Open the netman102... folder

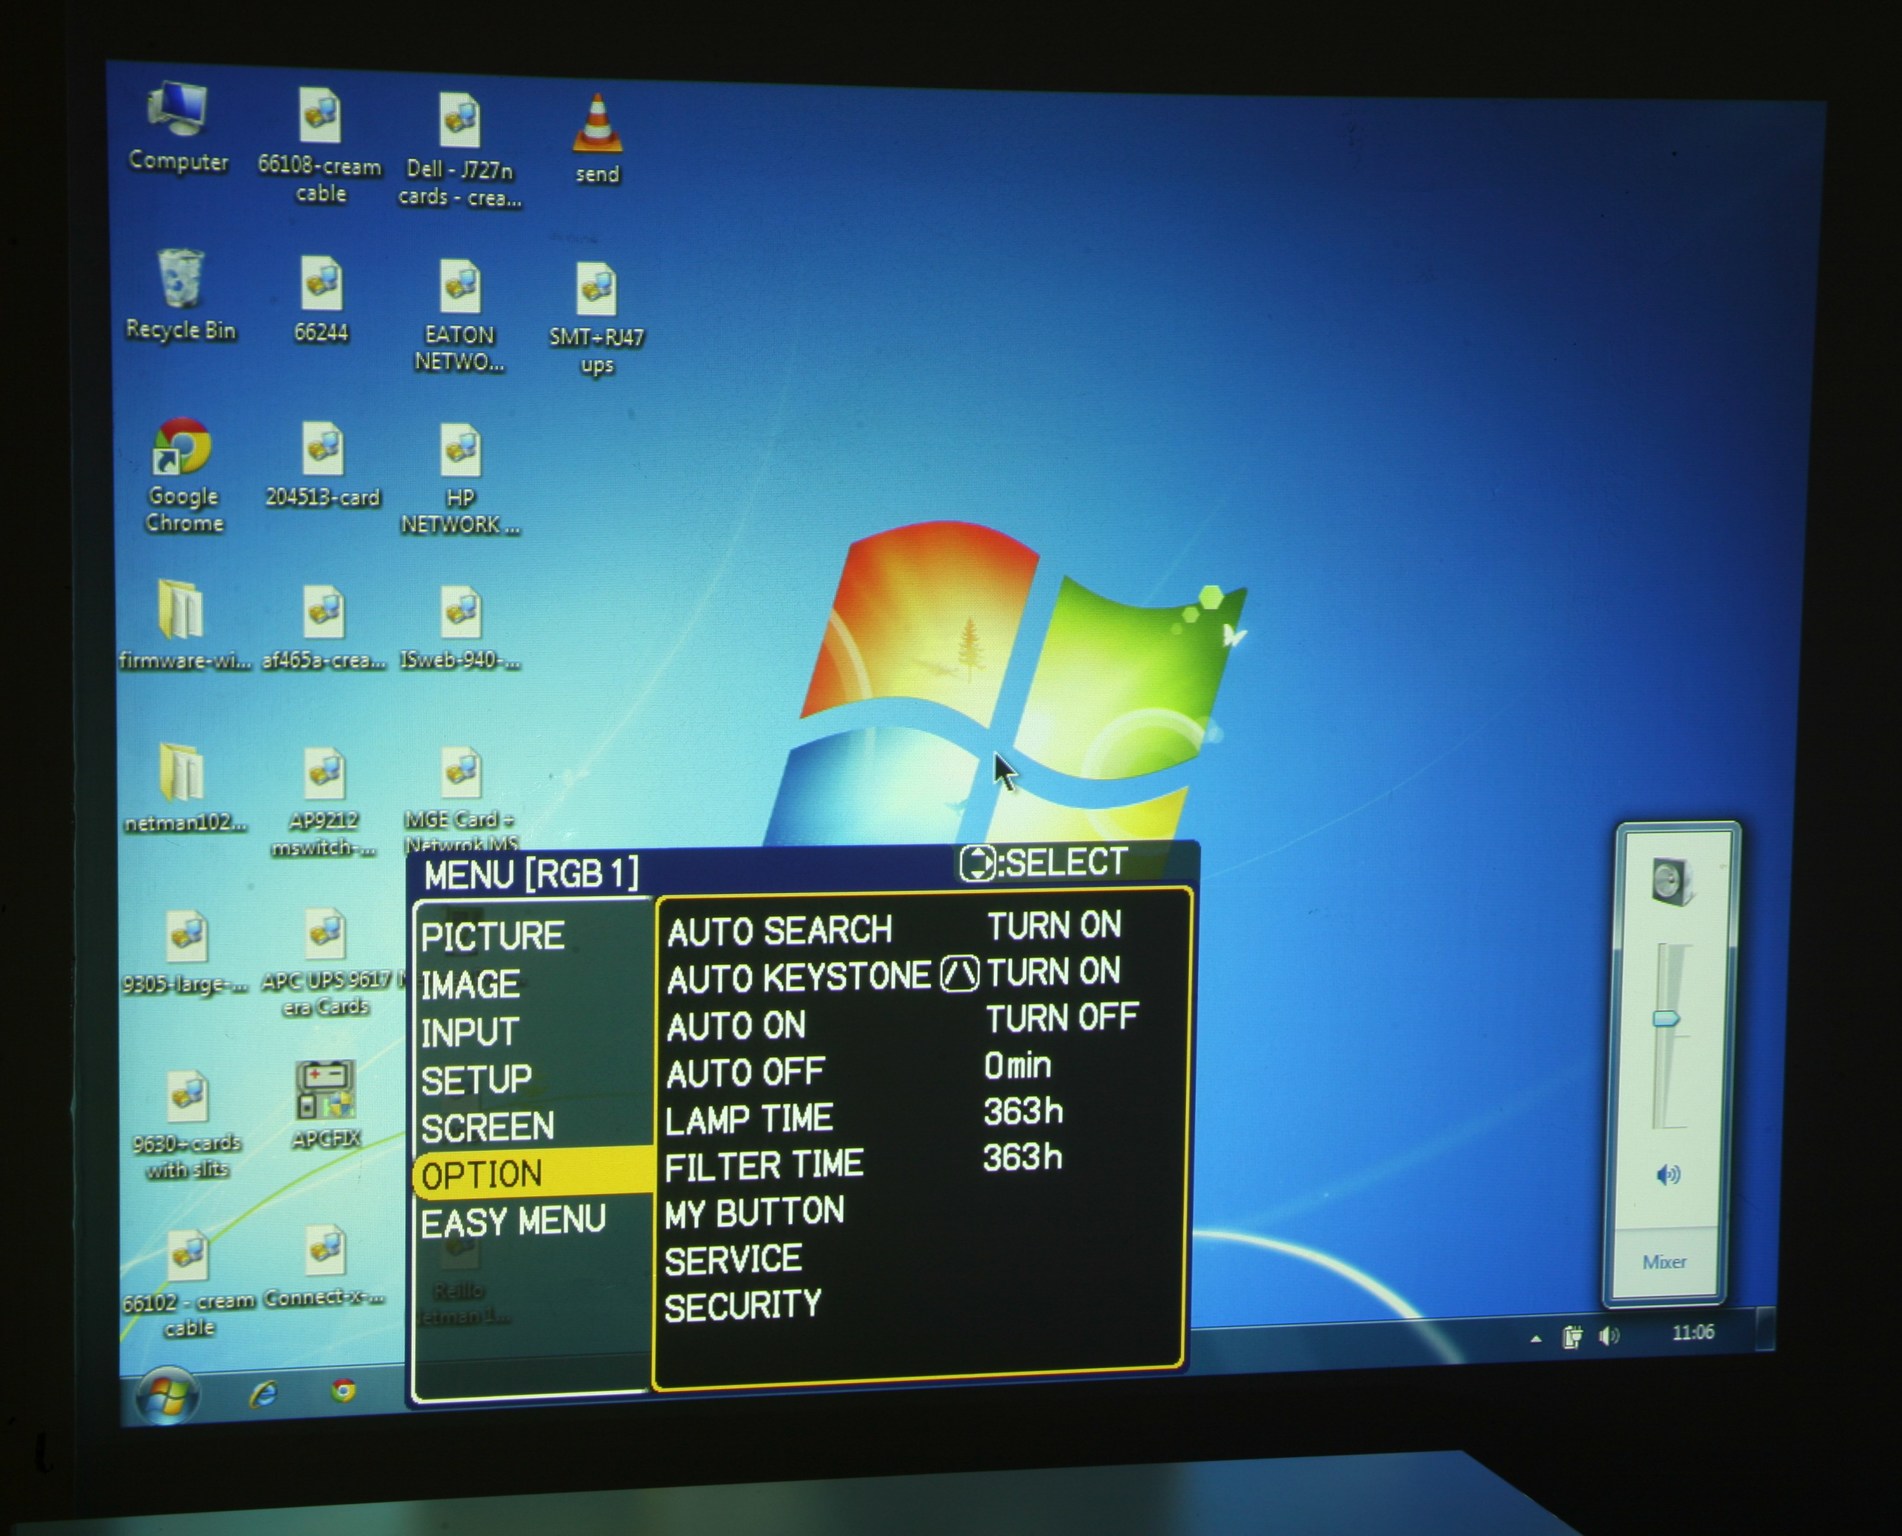[184, 788]
